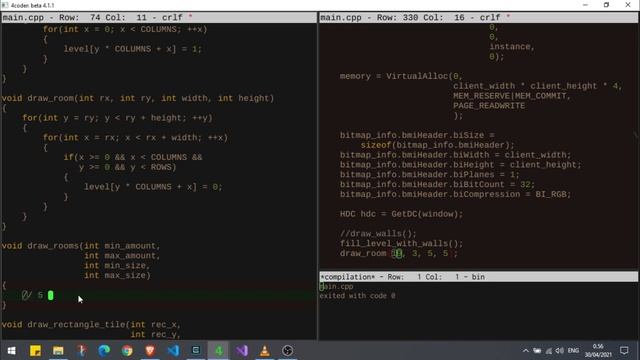Viewport: 640px width, 360px height.
Task: Click 'for(int x = rx; x < rx + width; ++x)'
Action: click(136, 138)
